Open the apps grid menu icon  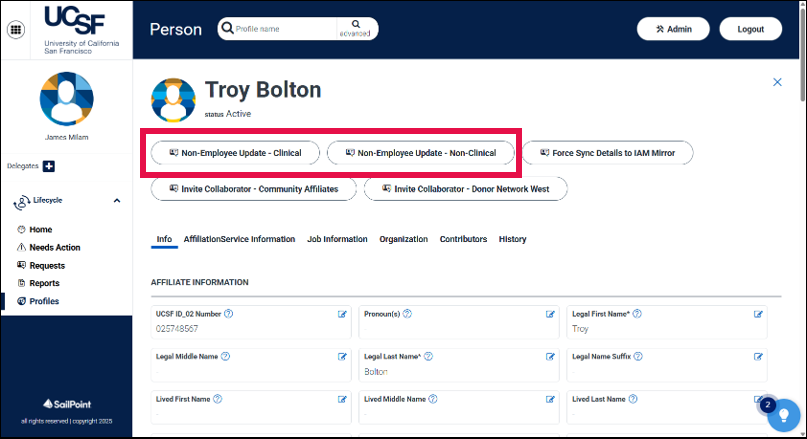(16, 29)
